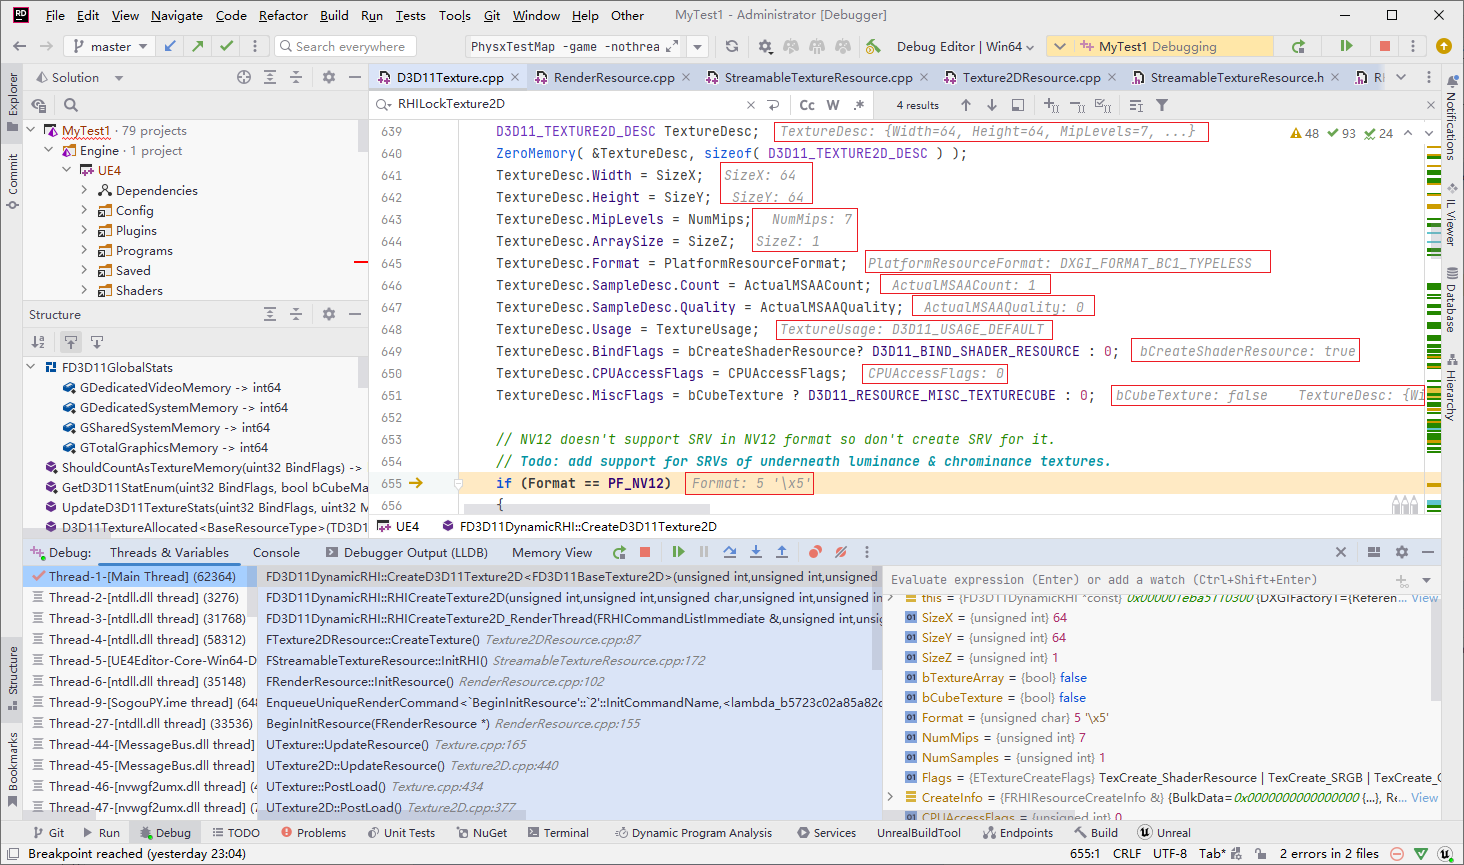Viewport: 1464px width, 865px height.
Task: Click the Rerun icon in the debug panel toolbar
Action: pos(620,552)
